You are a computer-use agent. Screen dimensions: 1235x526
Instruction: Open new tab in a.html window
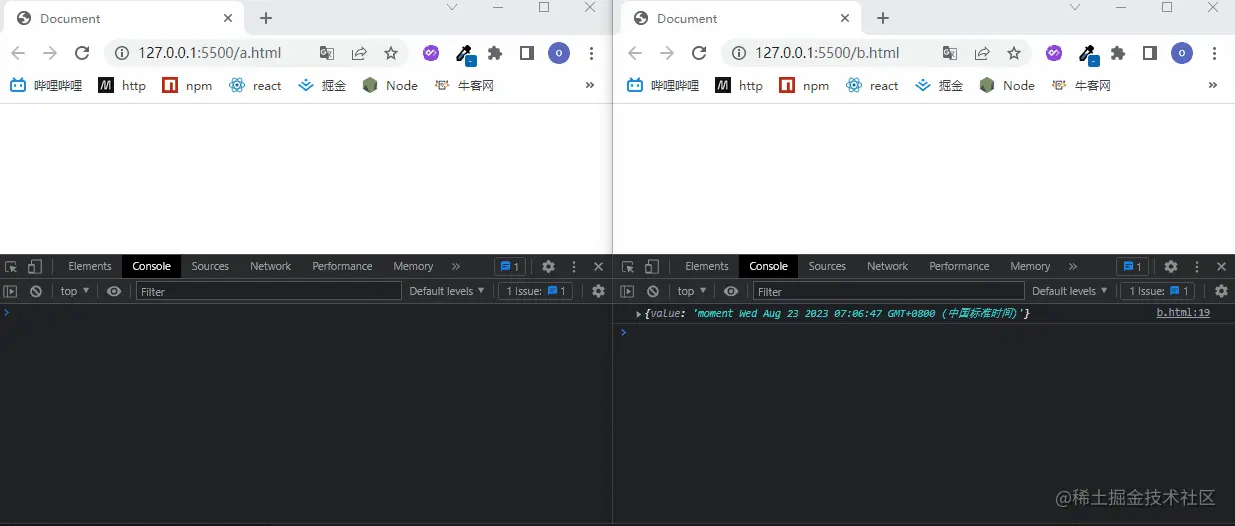pyautogui.click(x=265, y=18)
